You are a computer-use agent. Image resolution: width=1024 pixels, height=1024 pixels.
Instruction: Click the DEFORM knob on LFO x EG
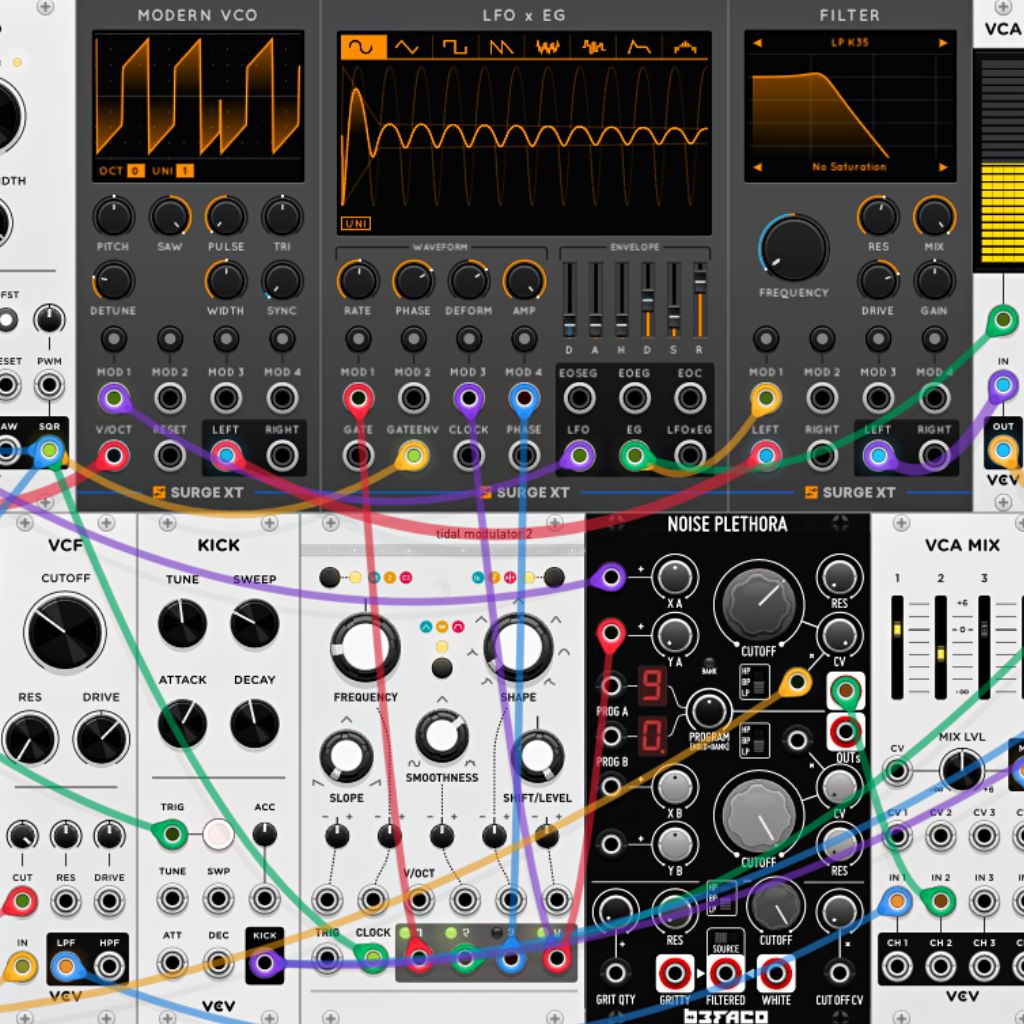(x=469, y=280)
